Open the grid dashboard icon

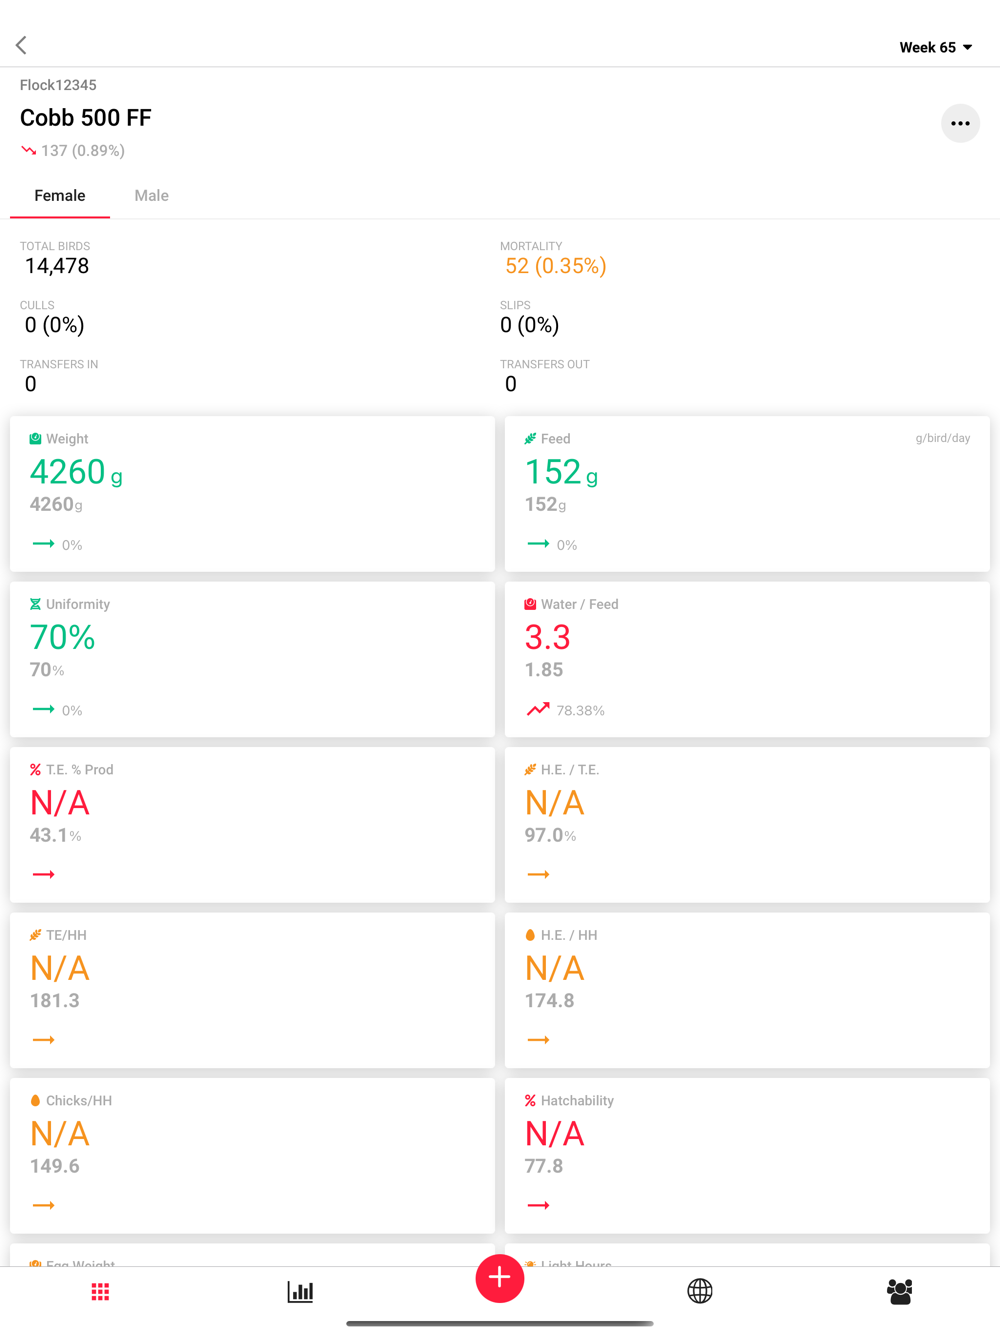[x=100, y=1292]
